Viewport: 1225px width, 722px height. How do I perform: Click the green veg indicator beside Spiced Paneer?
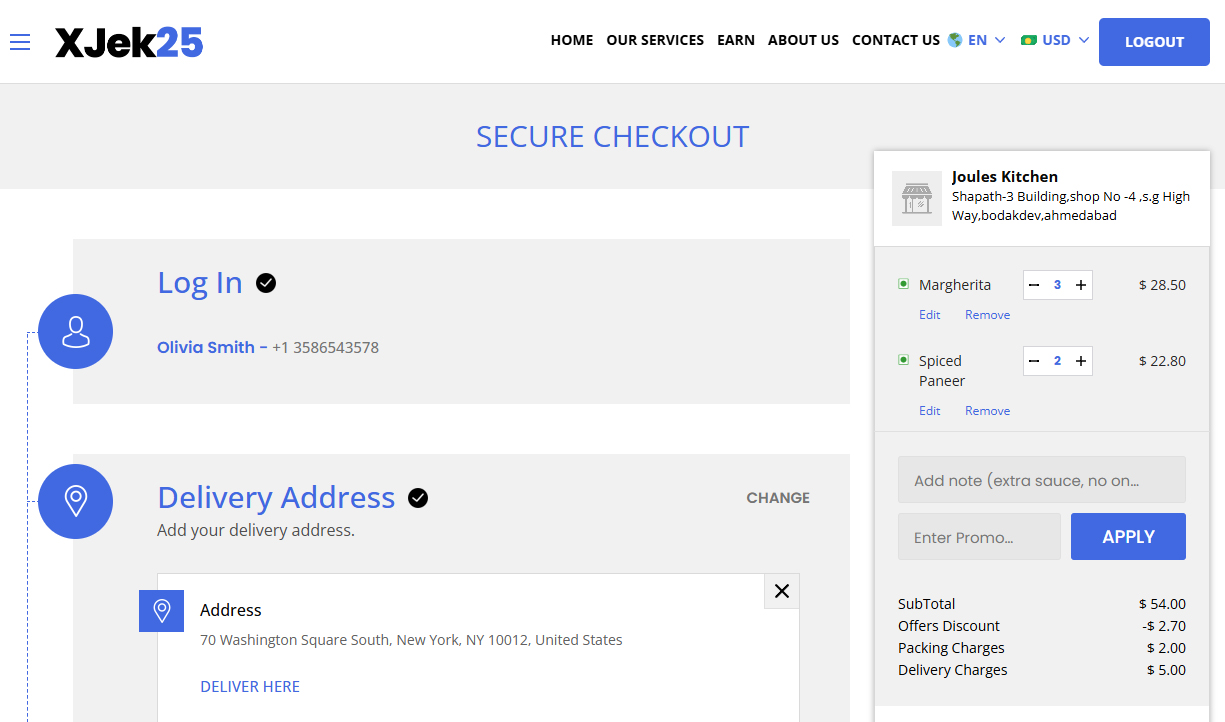pyautogui.click(x=902, y=360)
